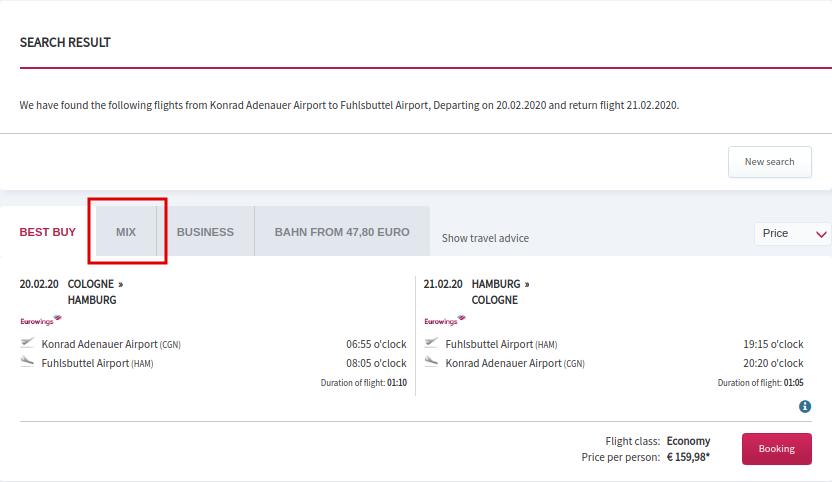
Task: Click departure plane icon beside Fuhlsbuttel return flight
Action: pyautogui.click(x=431, y=343)
